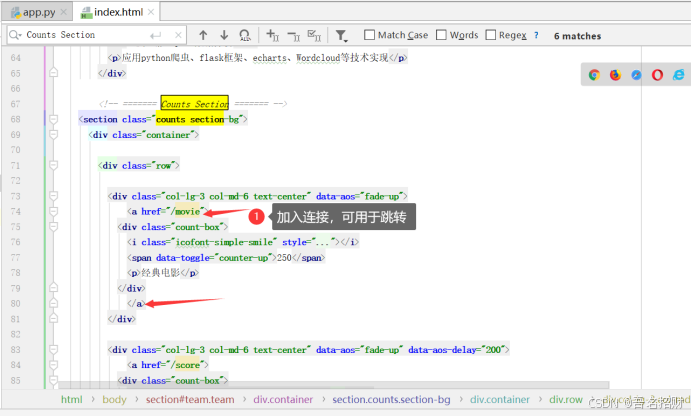Toggle fold end marker at line 79
Screen dimensions: 692x417
[53, 288]
